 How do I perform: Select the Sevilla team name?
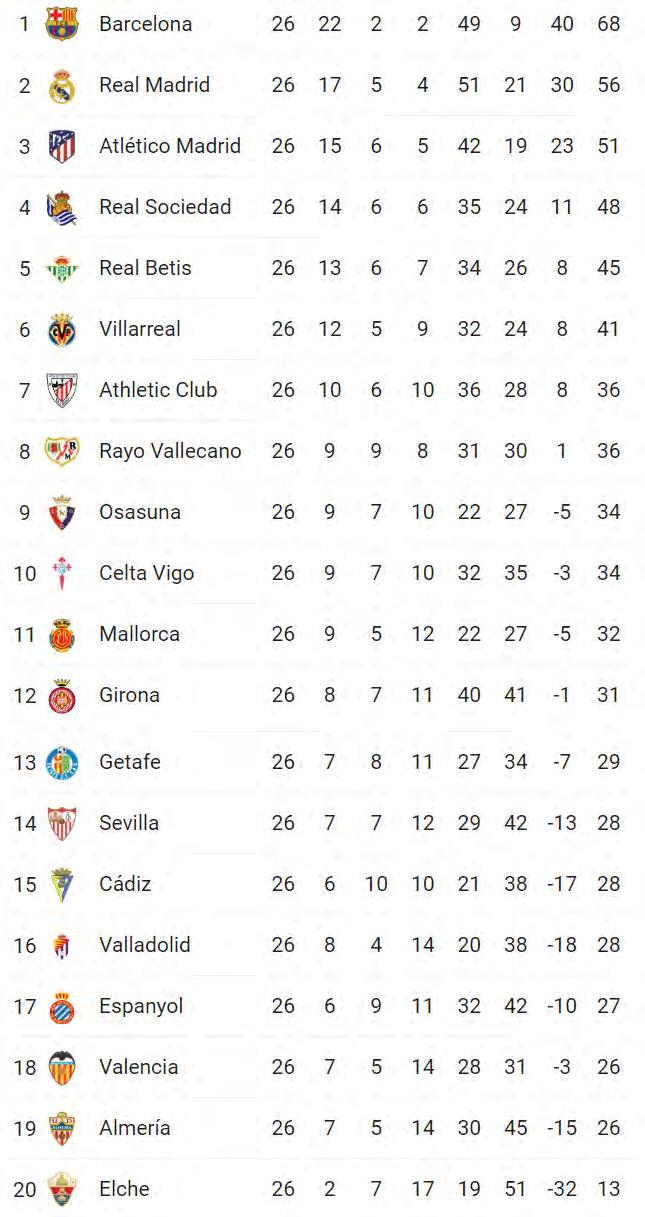tap(129, 823)
